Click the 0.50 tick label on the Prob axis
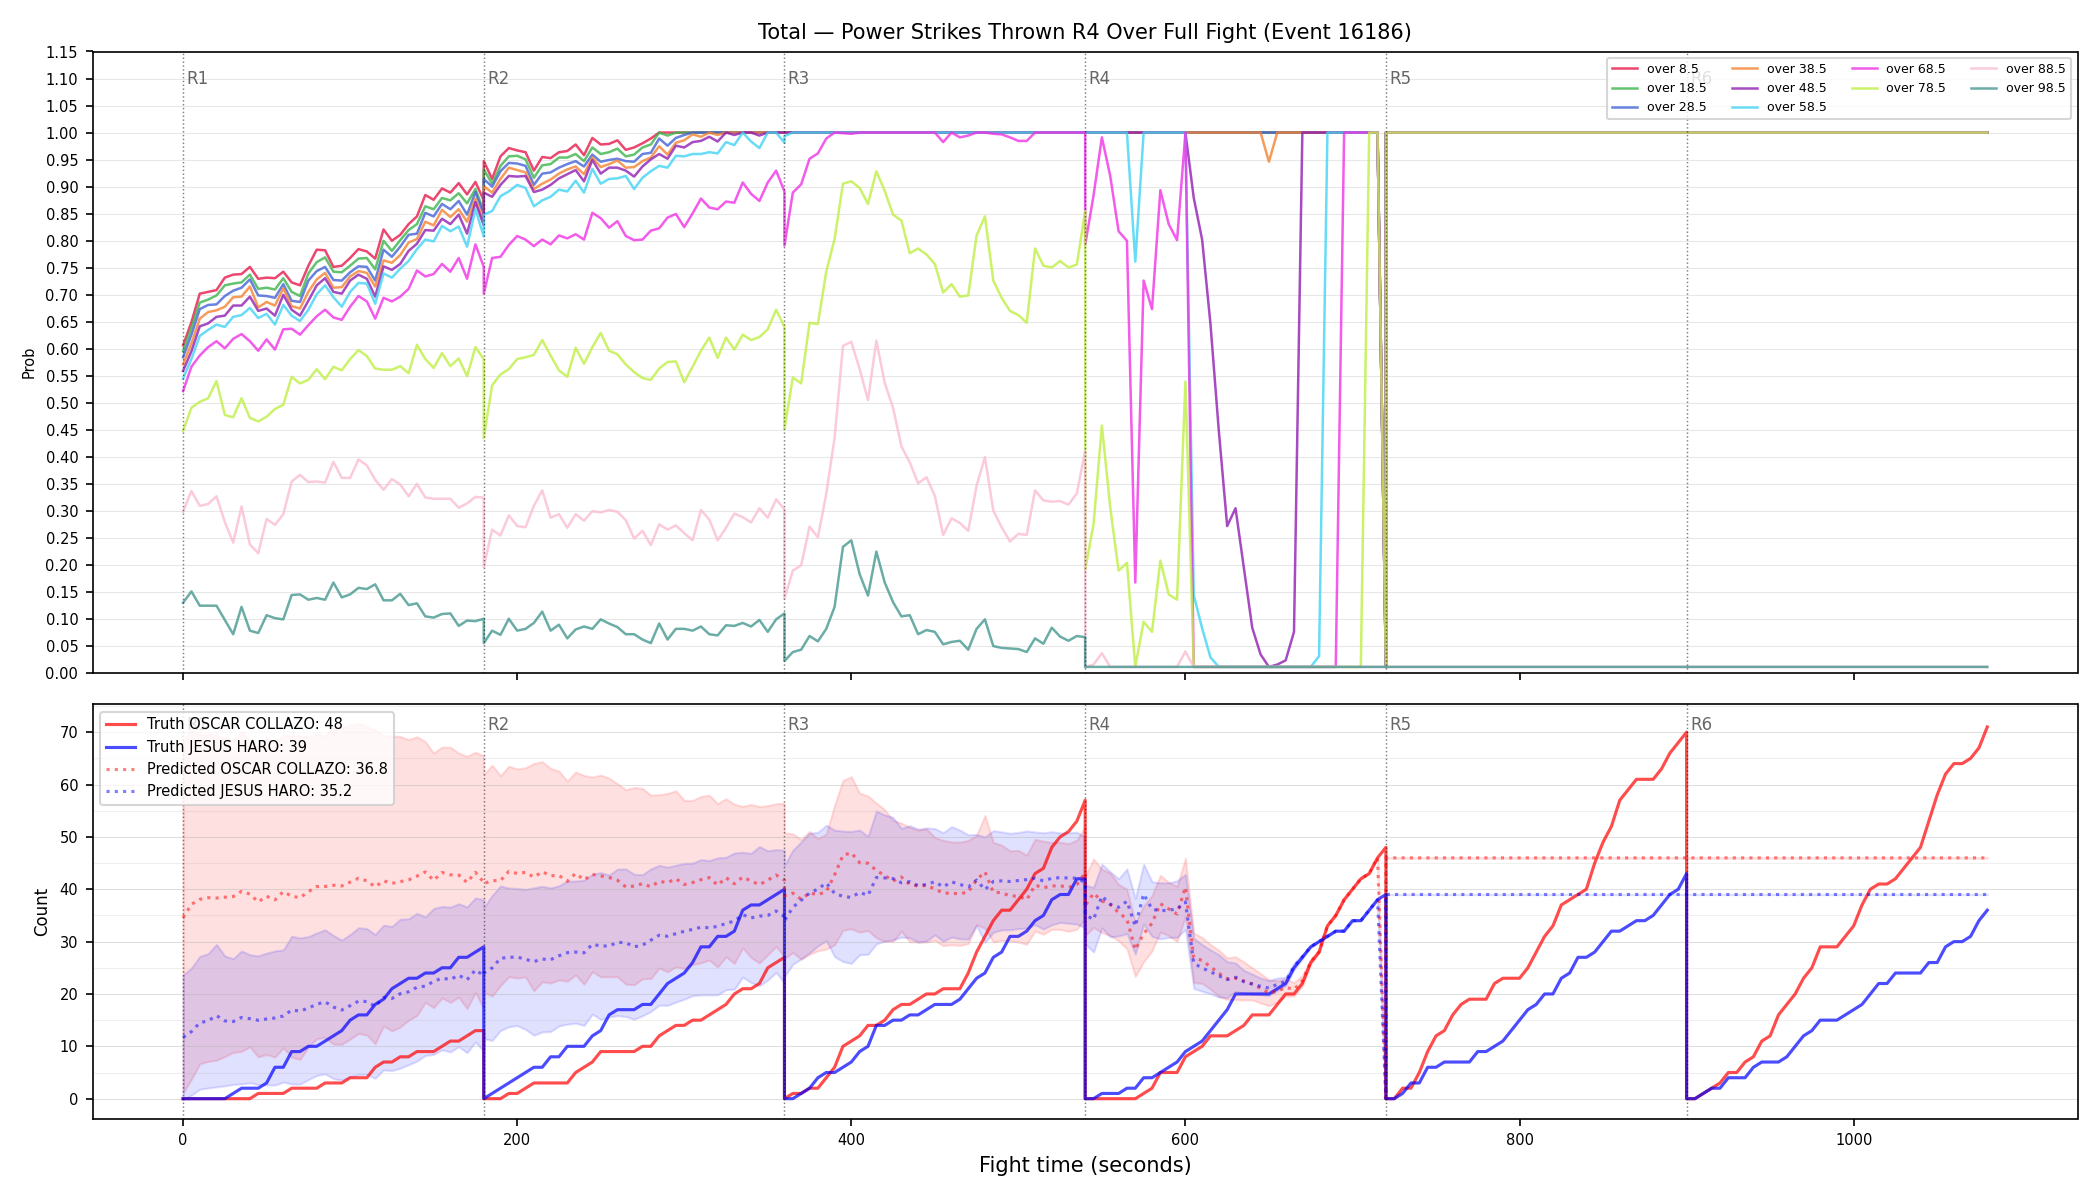The image size is (2100, 1200). tap(62, 403)
